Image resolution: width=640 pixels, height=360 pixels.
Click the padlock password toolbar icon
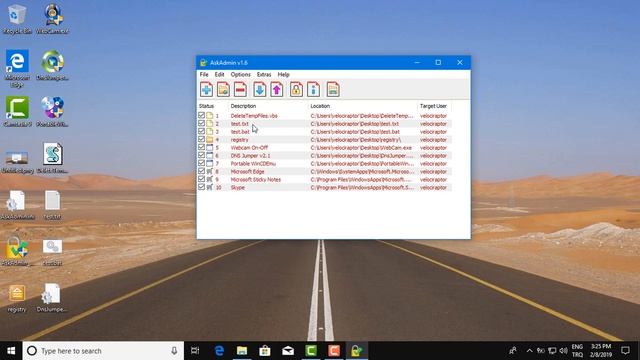pyautogui.click(x=296, y=89)
